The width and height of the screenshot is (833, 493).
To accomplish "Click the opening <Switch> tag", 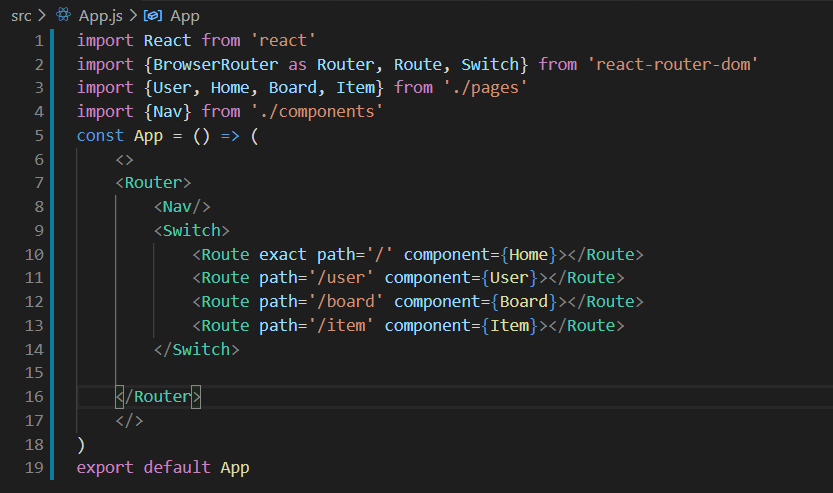I will point(192,231).
